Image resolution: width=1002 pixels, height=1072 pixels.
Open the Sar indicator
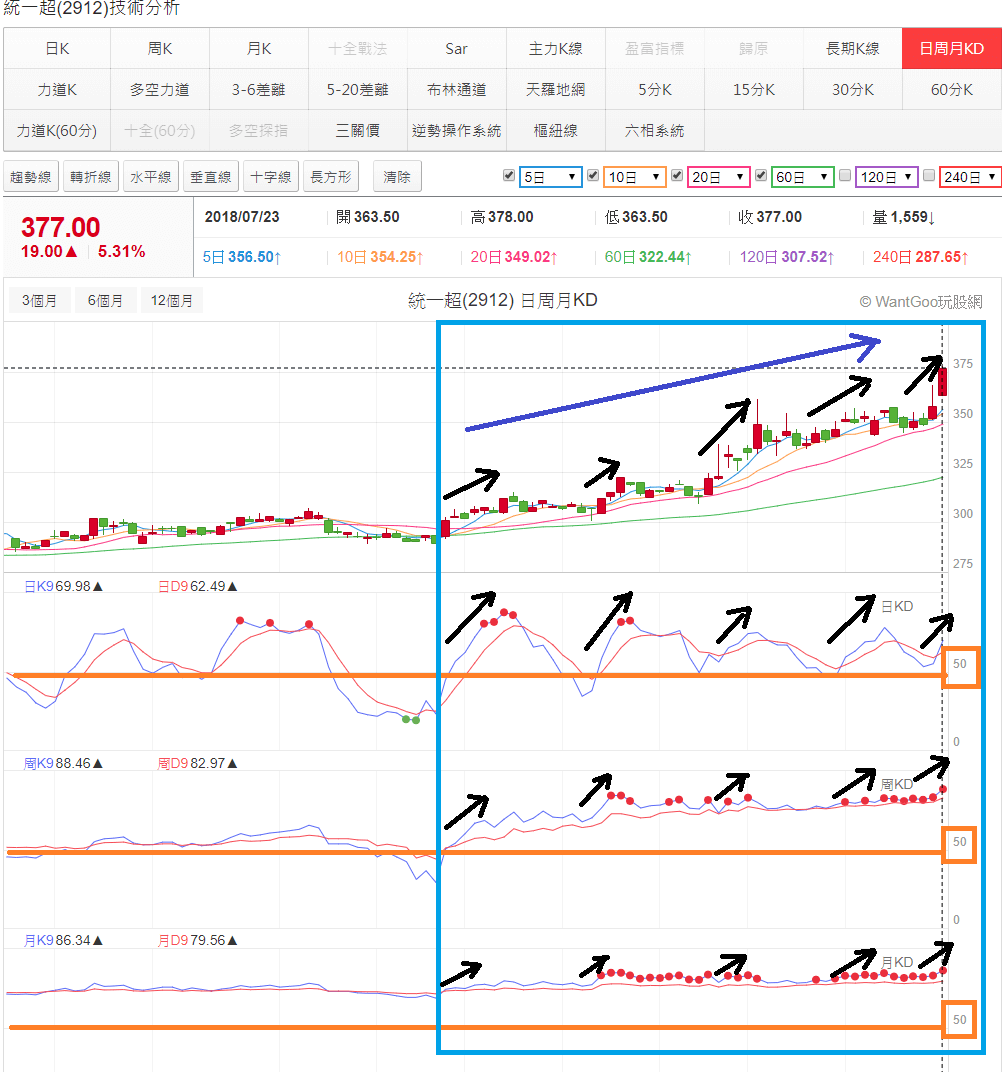pos(456,47)
